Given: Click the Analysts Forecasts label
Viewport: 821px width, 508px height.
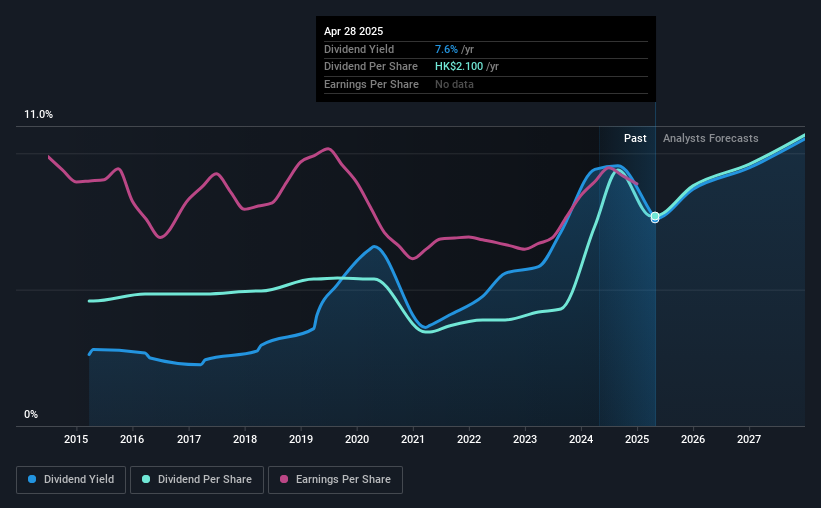Looking at the screenshot, I should pyautogui.click(x=711, y=138).
